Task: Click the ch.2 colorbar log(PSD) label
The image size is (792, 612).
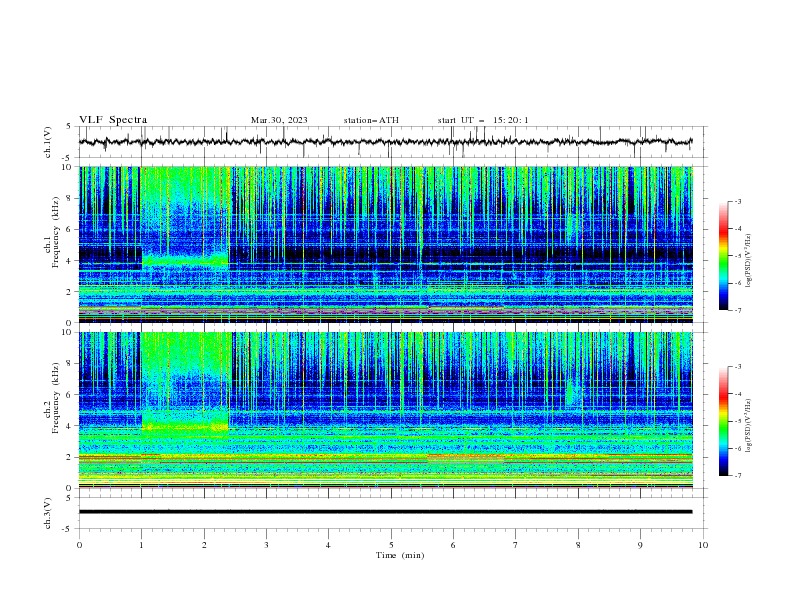Action: pyautogui.click(x=748, y=426)
